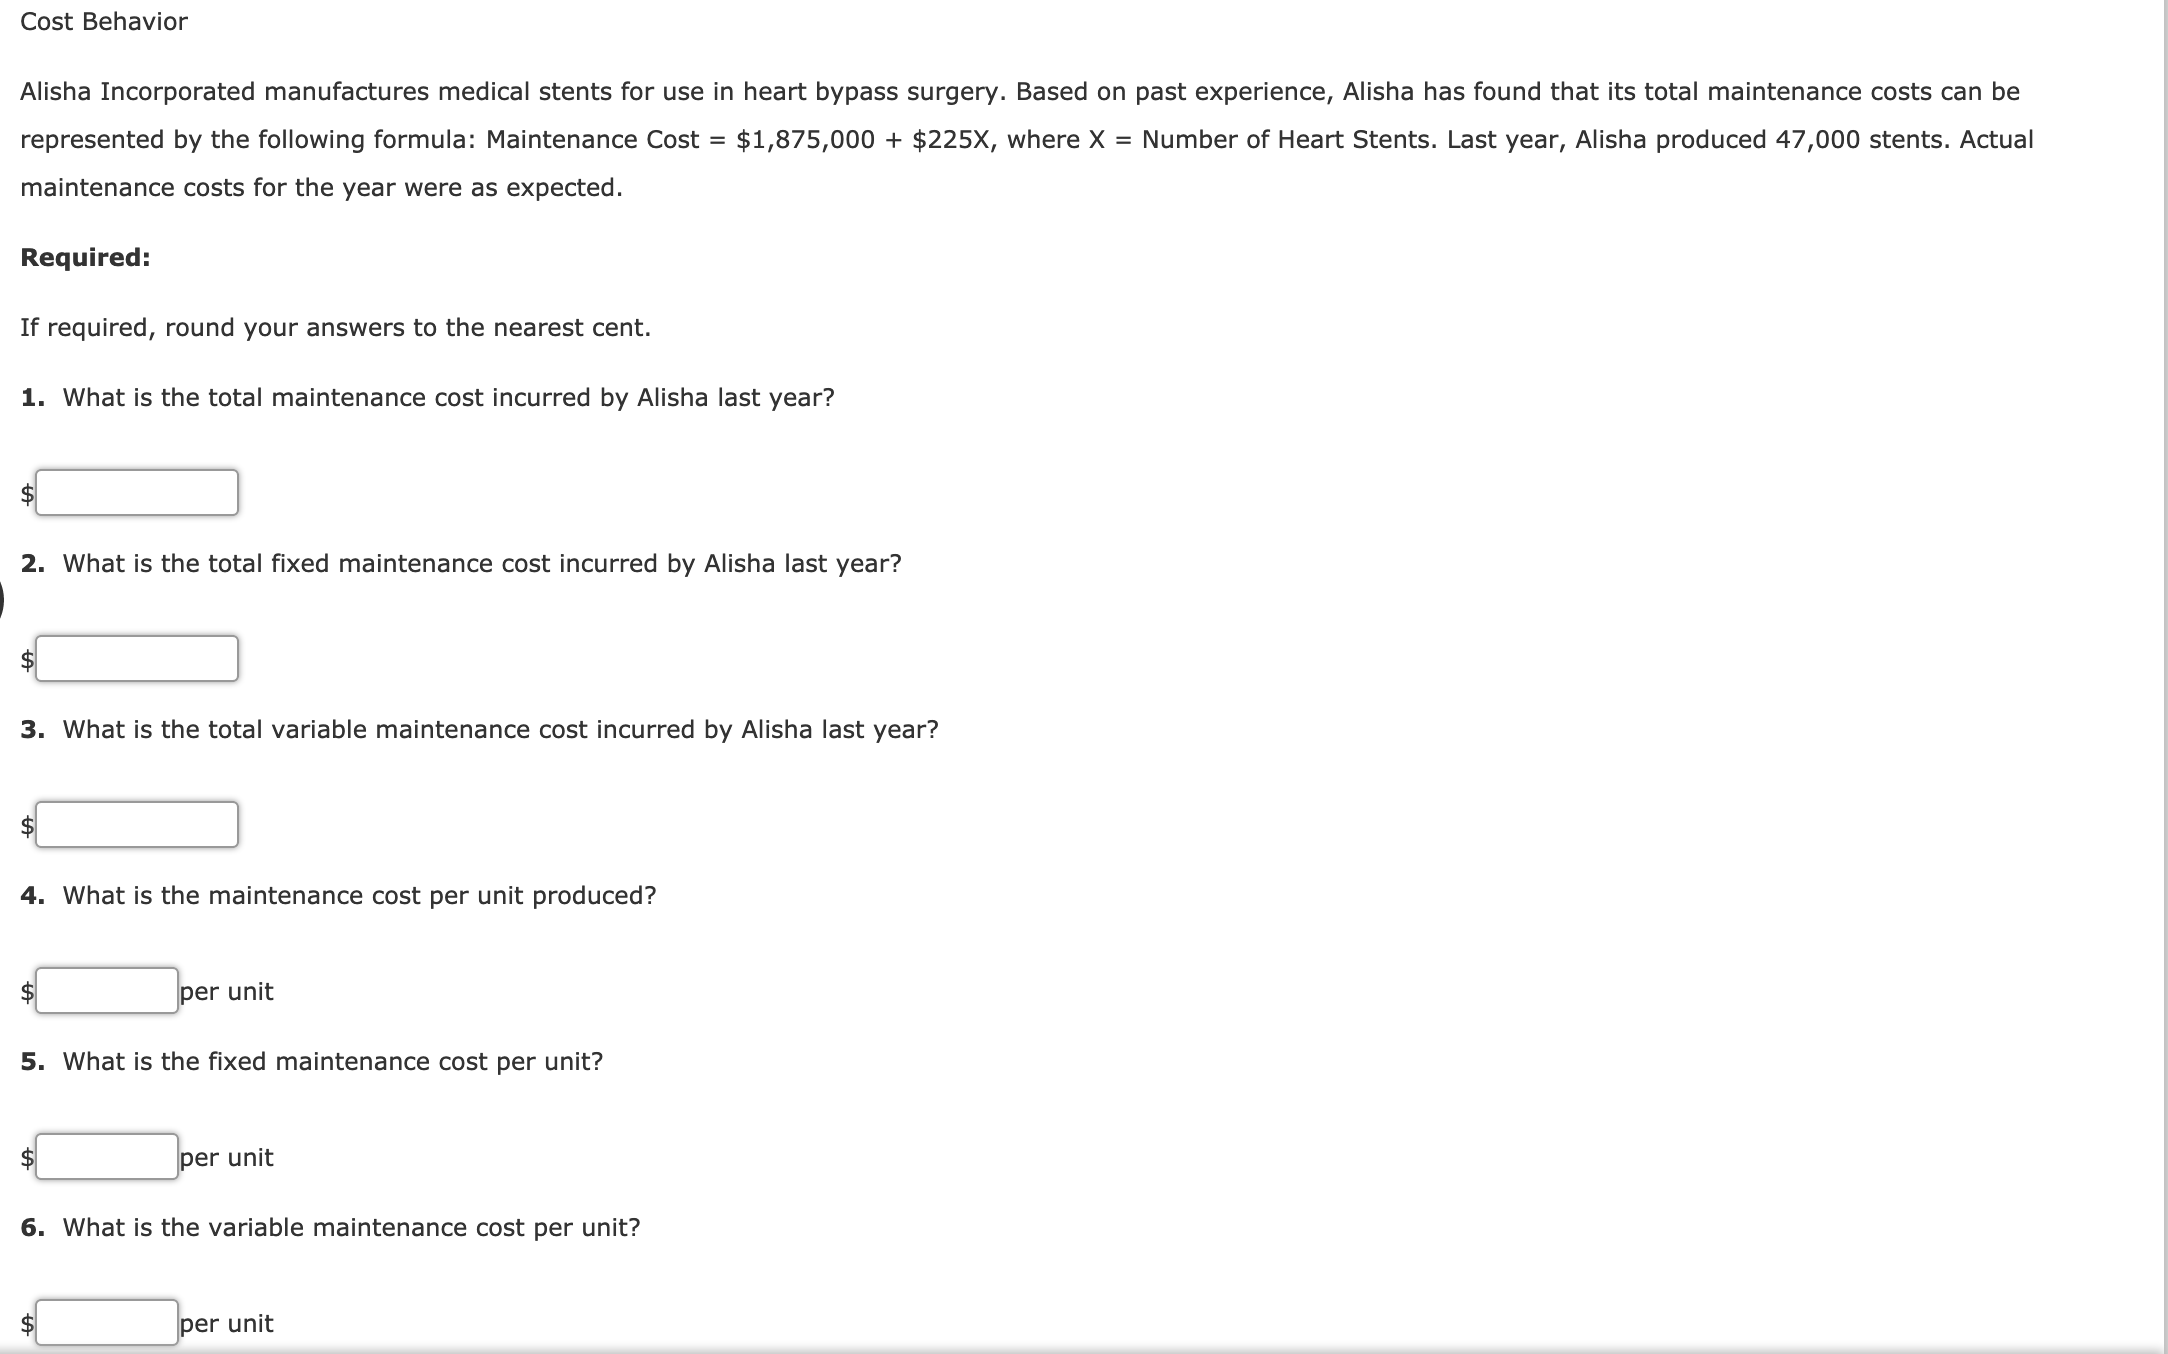The height and width of the screenshot is (1354, 2168).
Task: Click the per unit label after question 6's box
Action: point(225,1322)
